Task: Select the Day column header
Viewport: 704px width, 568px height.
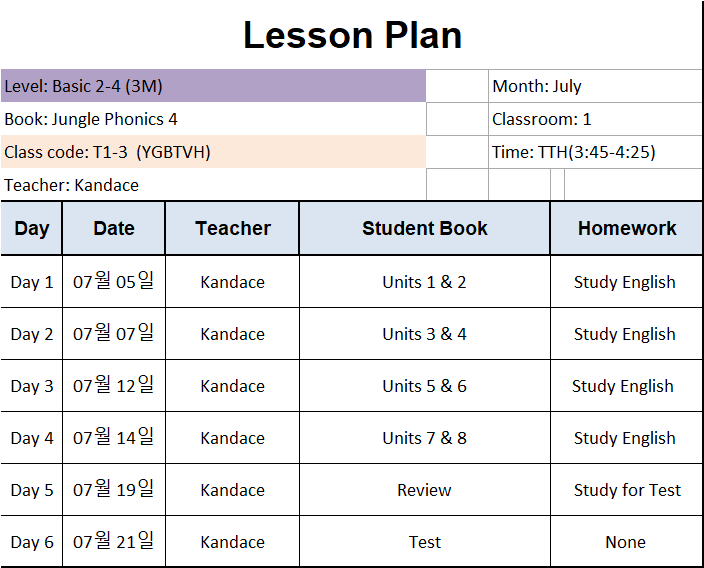Action: [x=31, y=228]
